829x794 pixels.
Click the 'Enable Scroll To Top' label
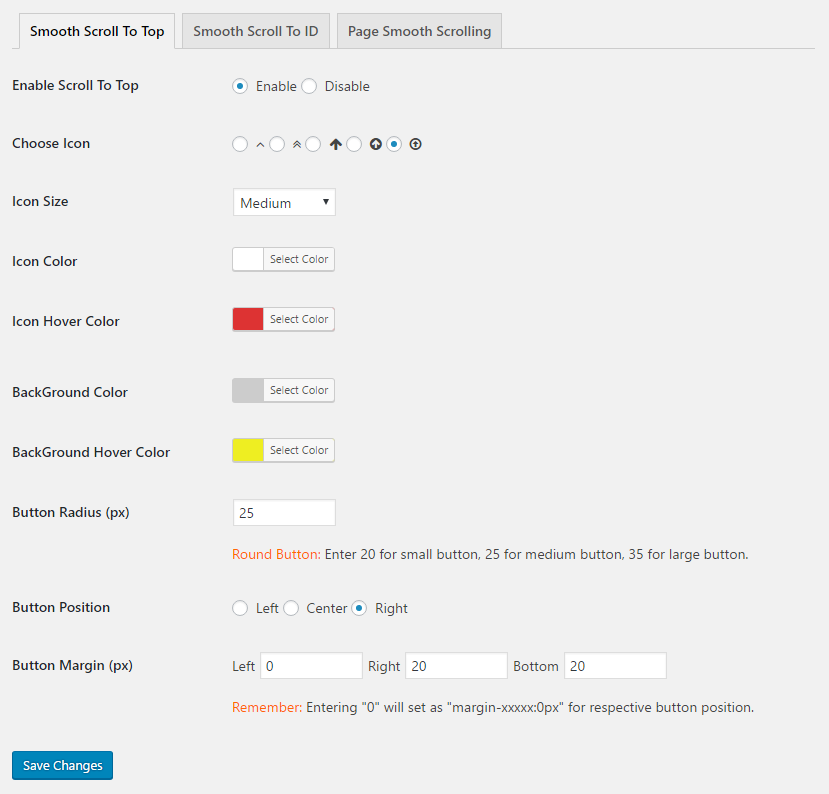[x=76, y=86]
